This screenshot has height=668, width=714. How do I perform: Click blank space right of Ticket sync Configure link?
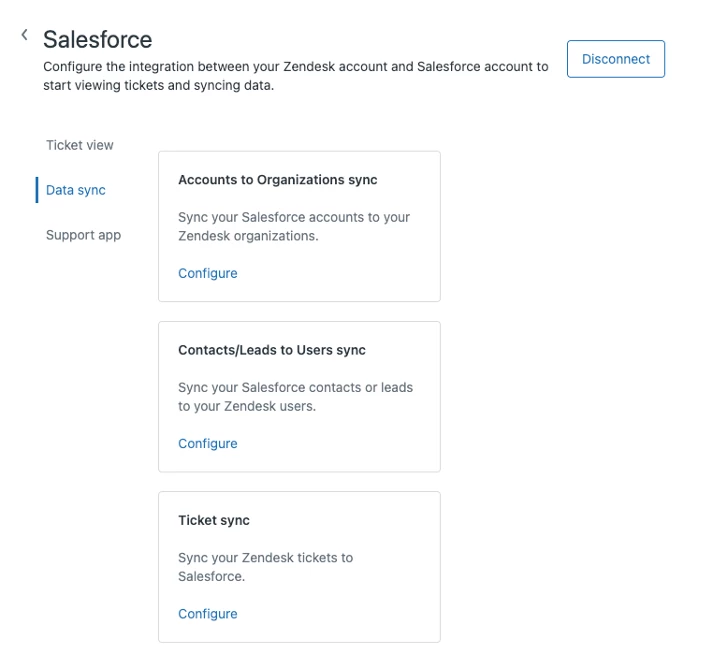[x=340, y=613]
